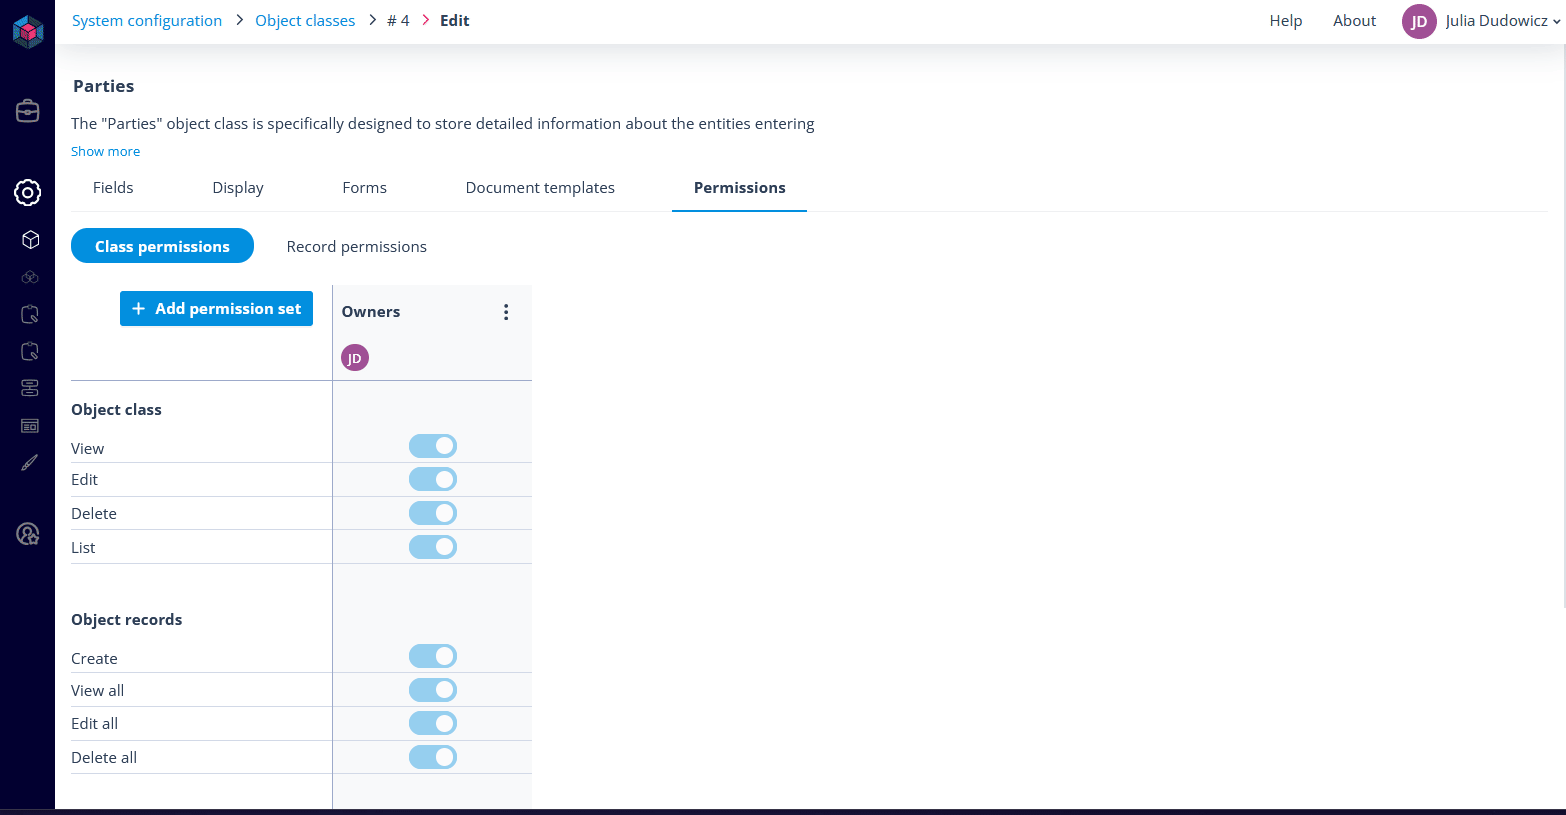Viewport: 1566px width, 815px height.
Task: Click the Delete all row label
Action: (104, 758)
